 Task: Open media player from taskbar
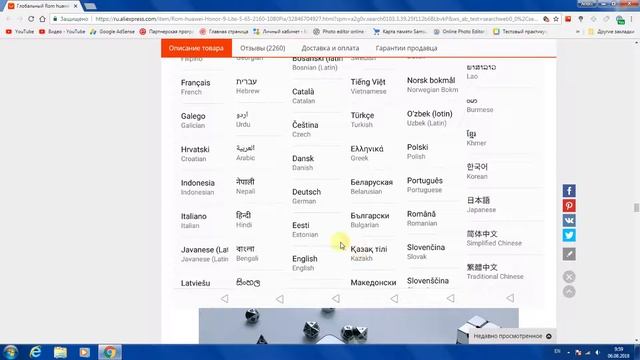84,352
